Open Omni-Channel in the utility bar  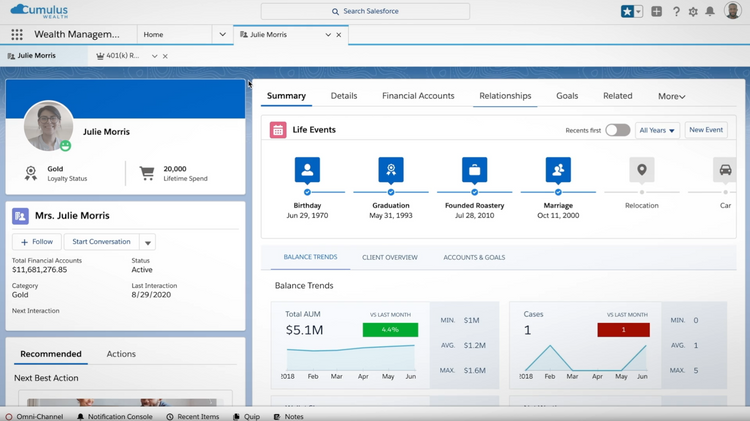point(34,417)
